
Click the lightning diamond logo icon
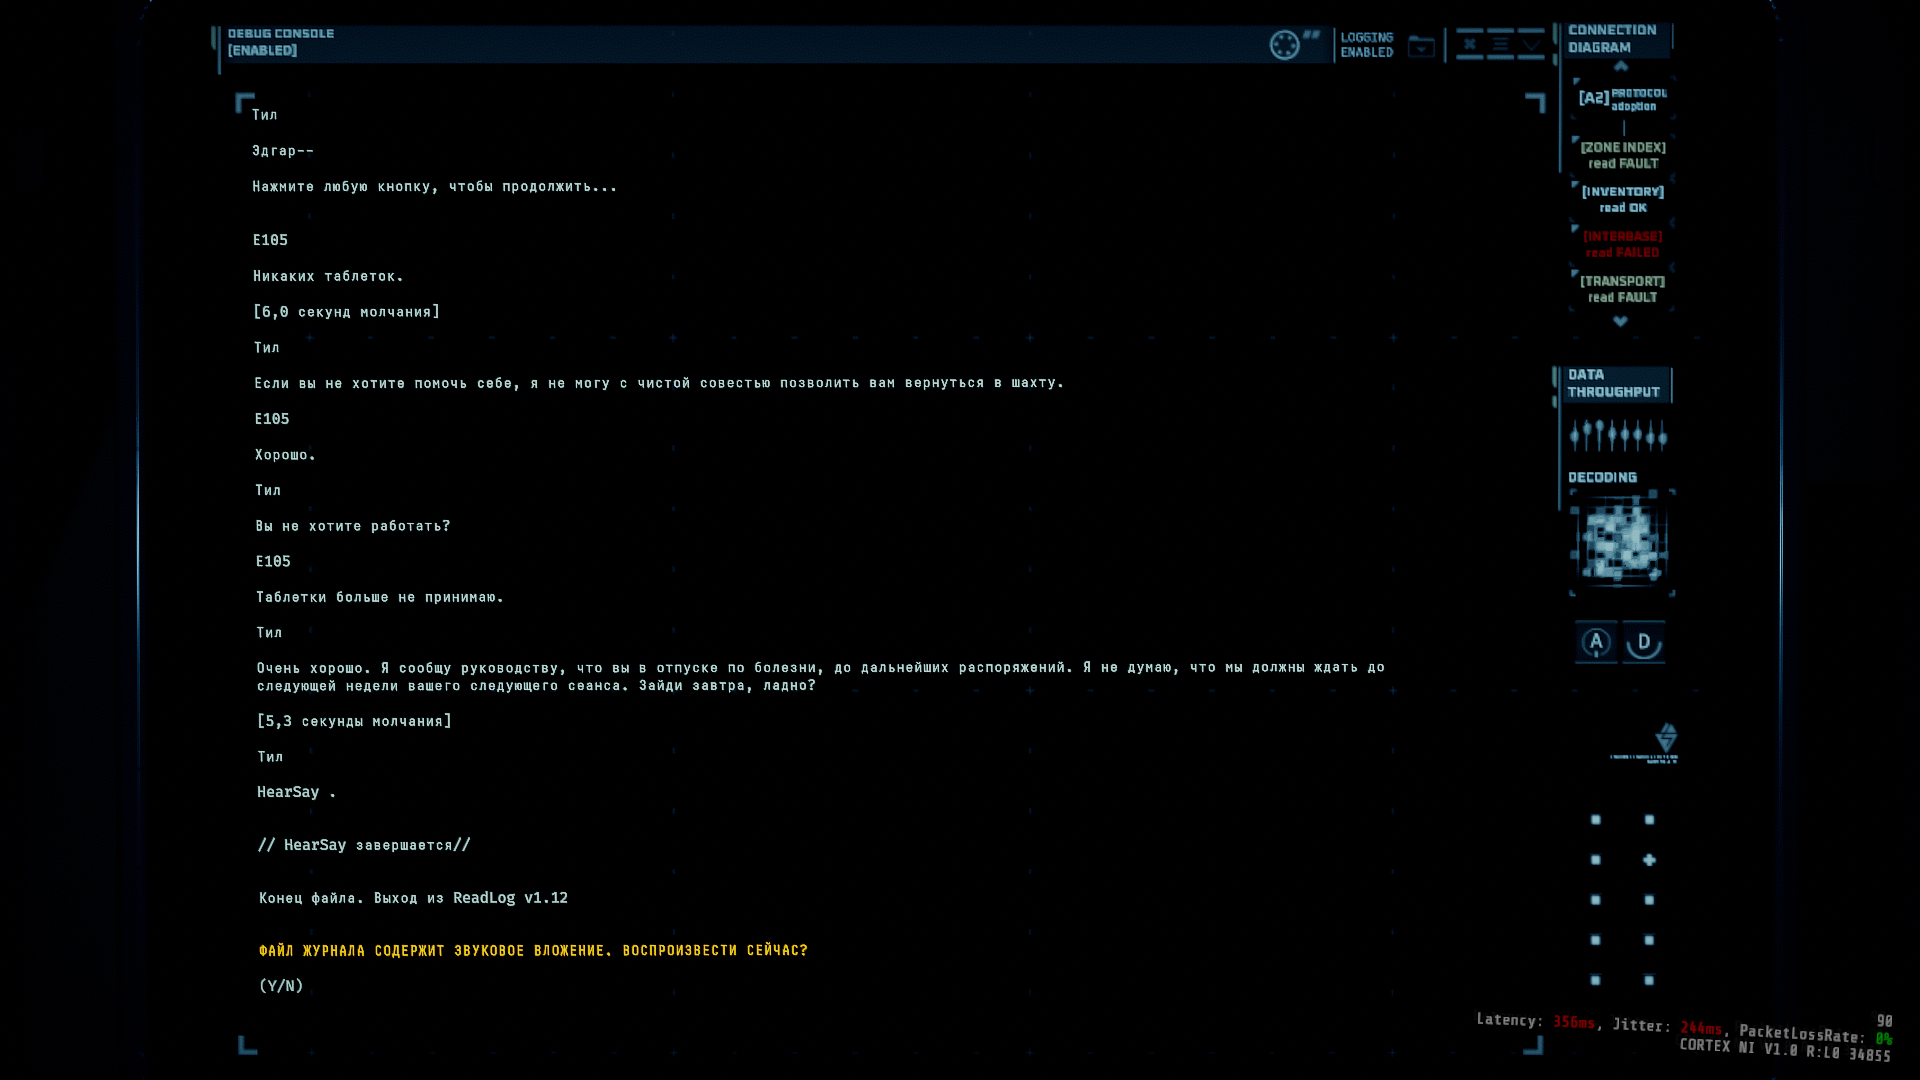pyautogui.click(x=1666, y=738)
